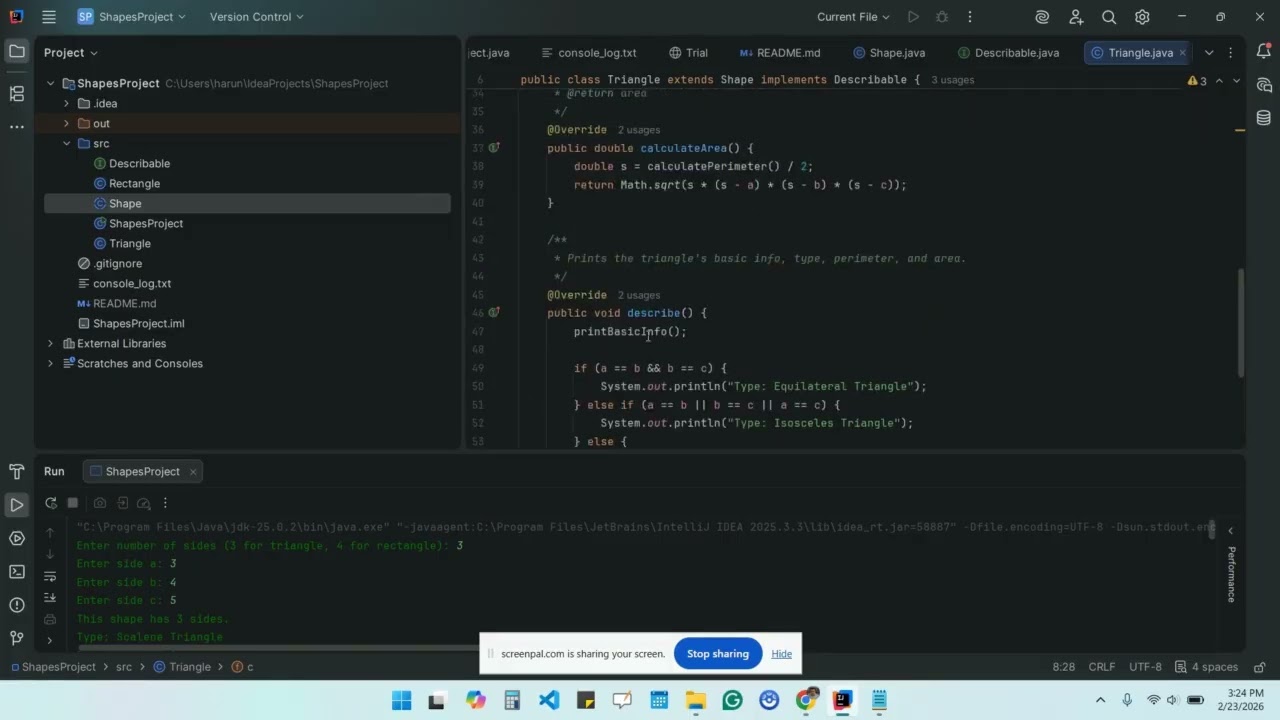This screenshot has height=720, width=1280.
Task: Switch to the Trial tab
Action: click(689, 52)
